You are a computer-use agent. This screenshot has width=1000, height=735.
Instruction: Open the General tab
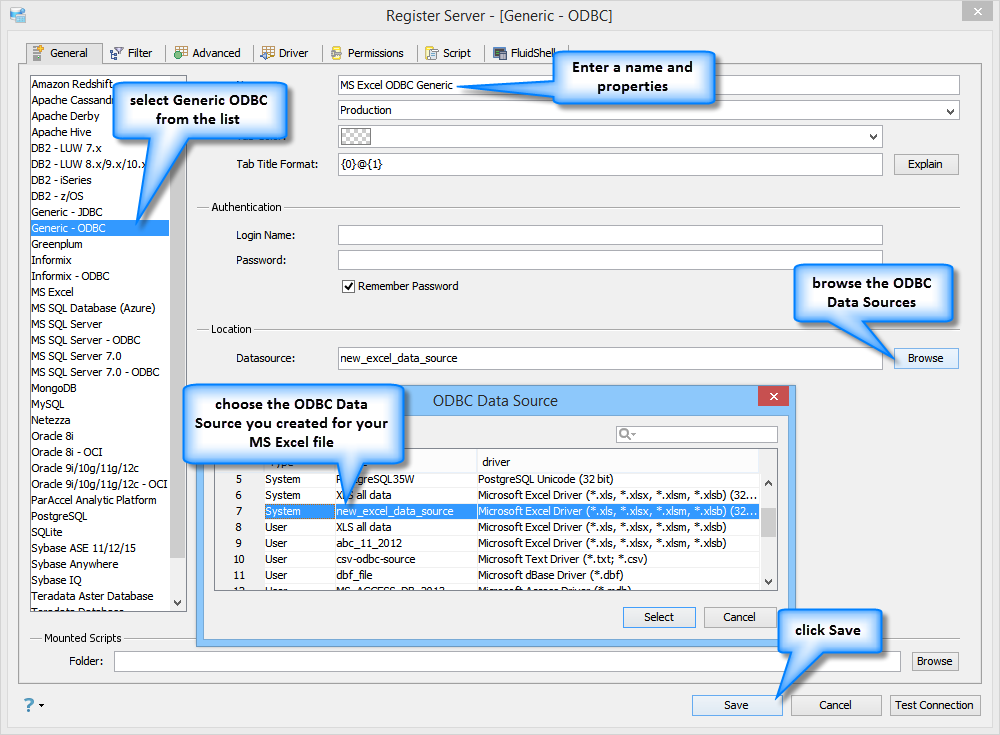(64, 53)
